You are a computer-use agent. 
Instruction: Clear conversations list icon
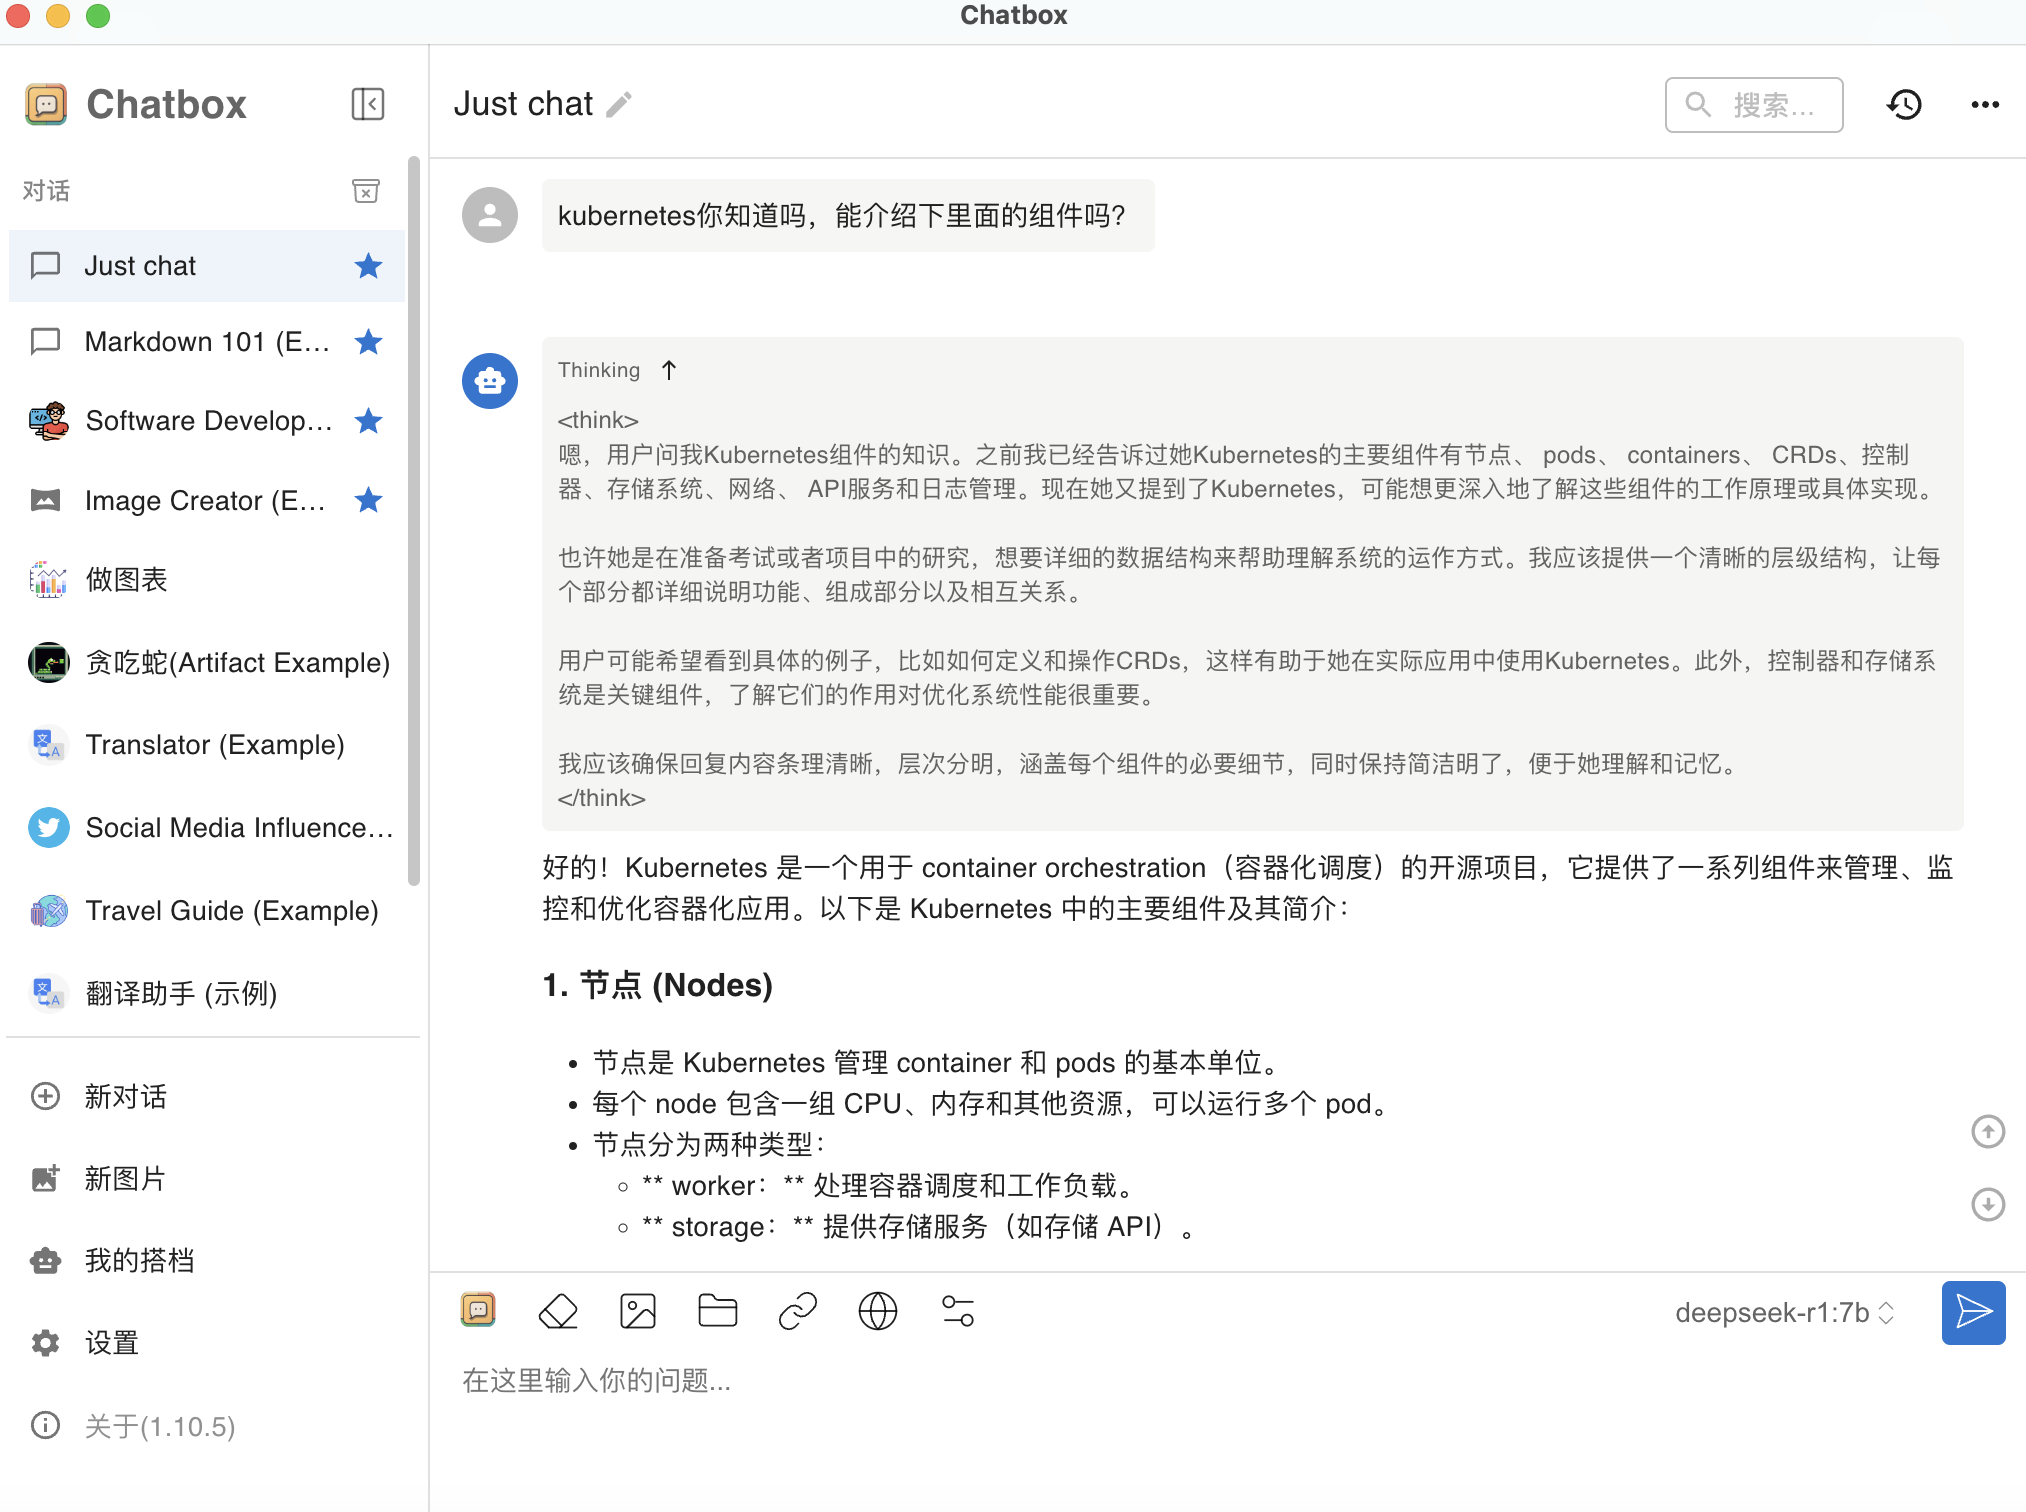(x=366, y=190)
